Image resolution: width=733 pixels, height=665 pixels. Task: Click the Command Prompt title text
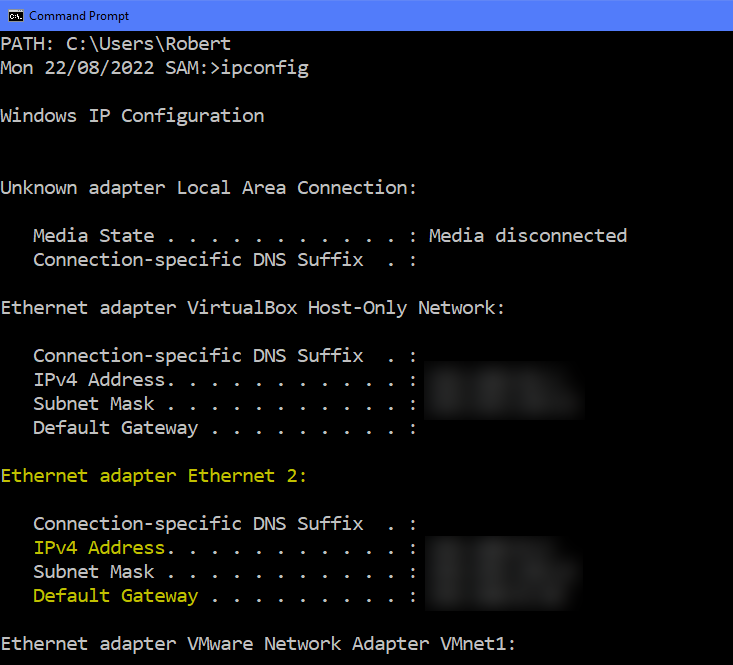click(x=79, y=16)
